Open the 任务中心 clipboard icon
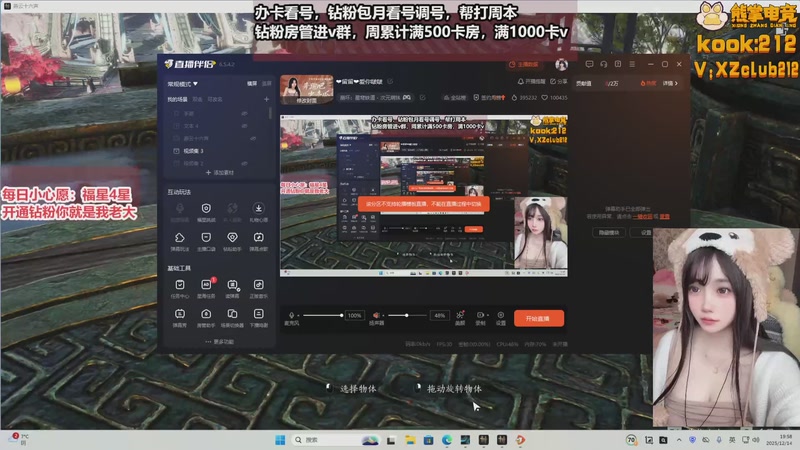 180,285
